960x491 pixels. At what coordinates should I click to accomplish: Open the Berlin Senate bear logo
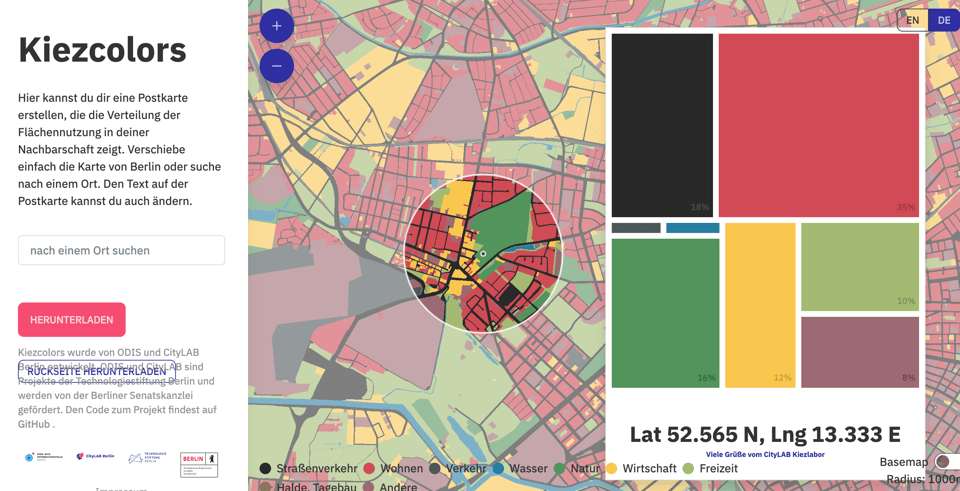click(199, 465)
